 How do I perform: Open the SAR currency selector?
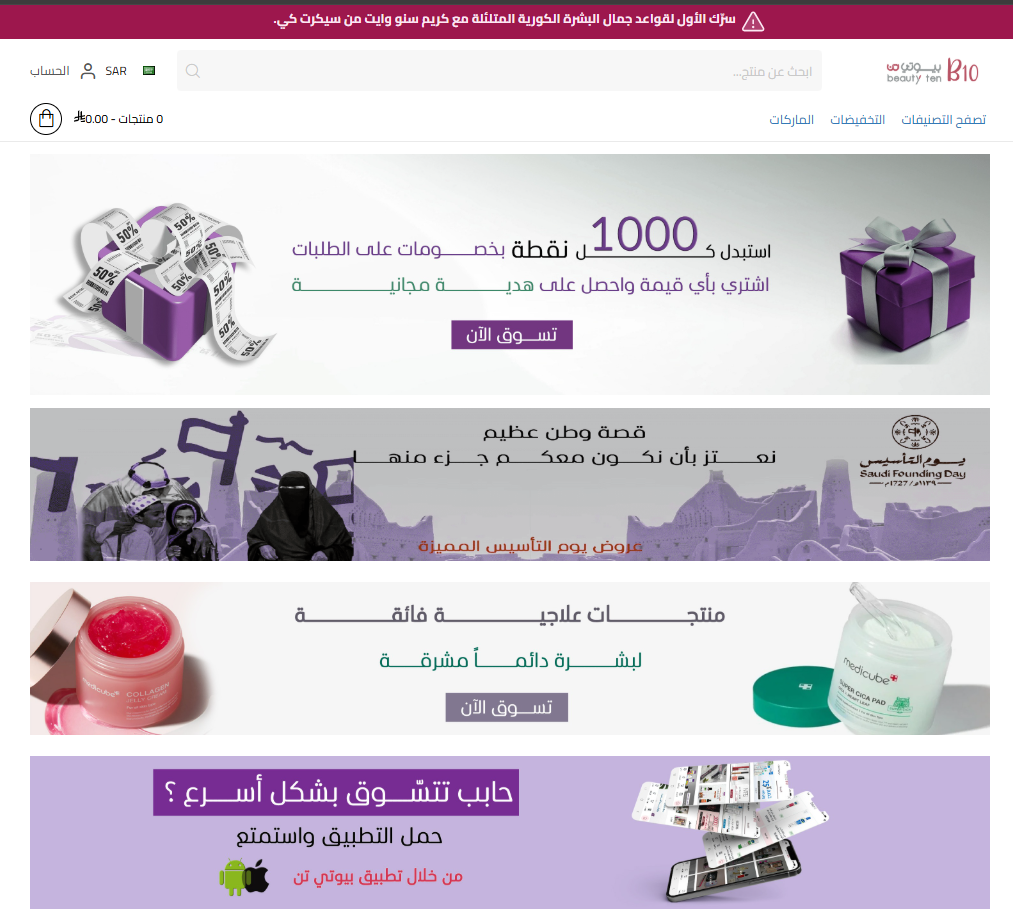(116, 71)
